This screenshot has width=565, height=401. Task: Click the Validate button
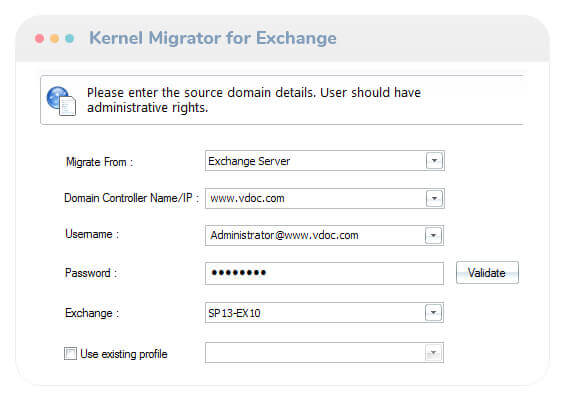click(487, 273)
